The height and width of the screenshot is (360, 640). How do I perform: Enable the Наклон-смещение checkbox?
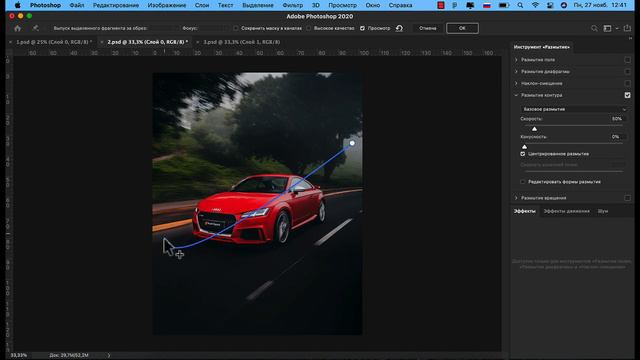click(627, 83)
